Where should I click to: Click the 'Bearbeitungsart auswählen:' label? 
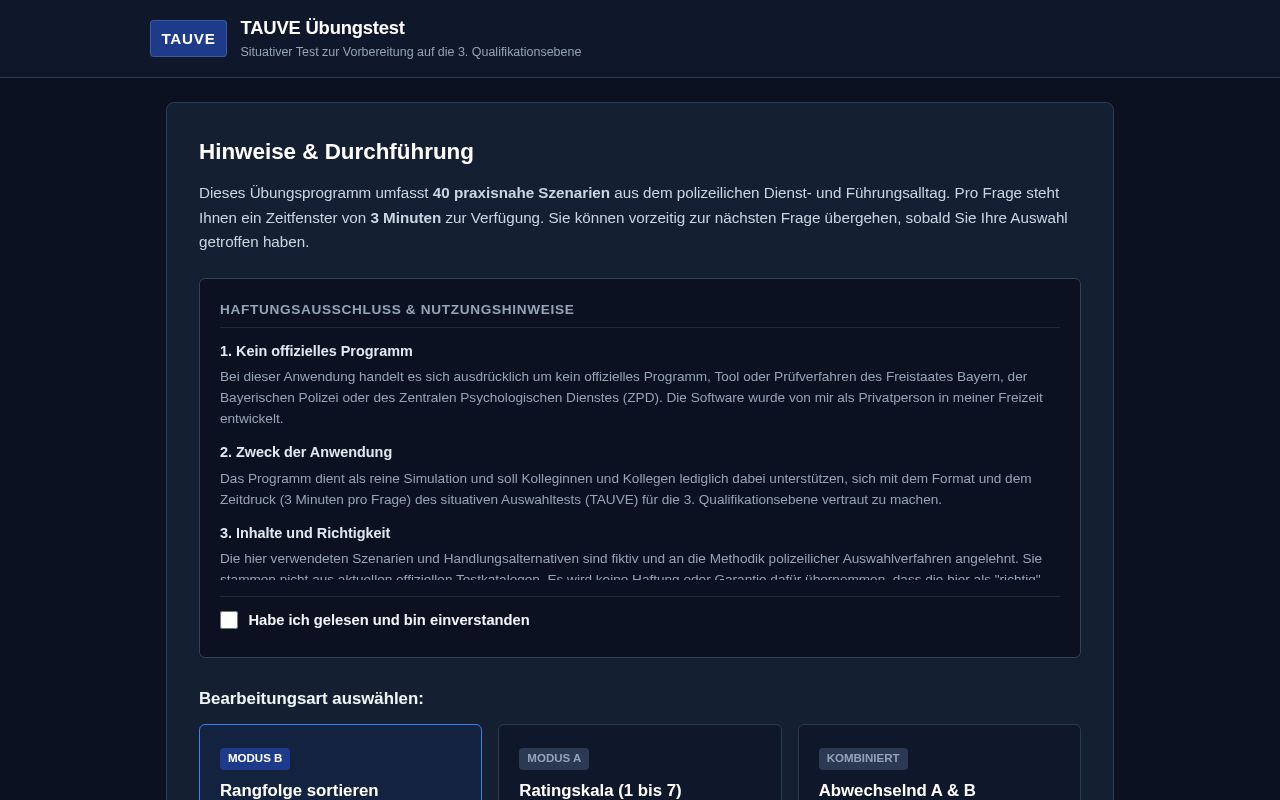point(311,699)
